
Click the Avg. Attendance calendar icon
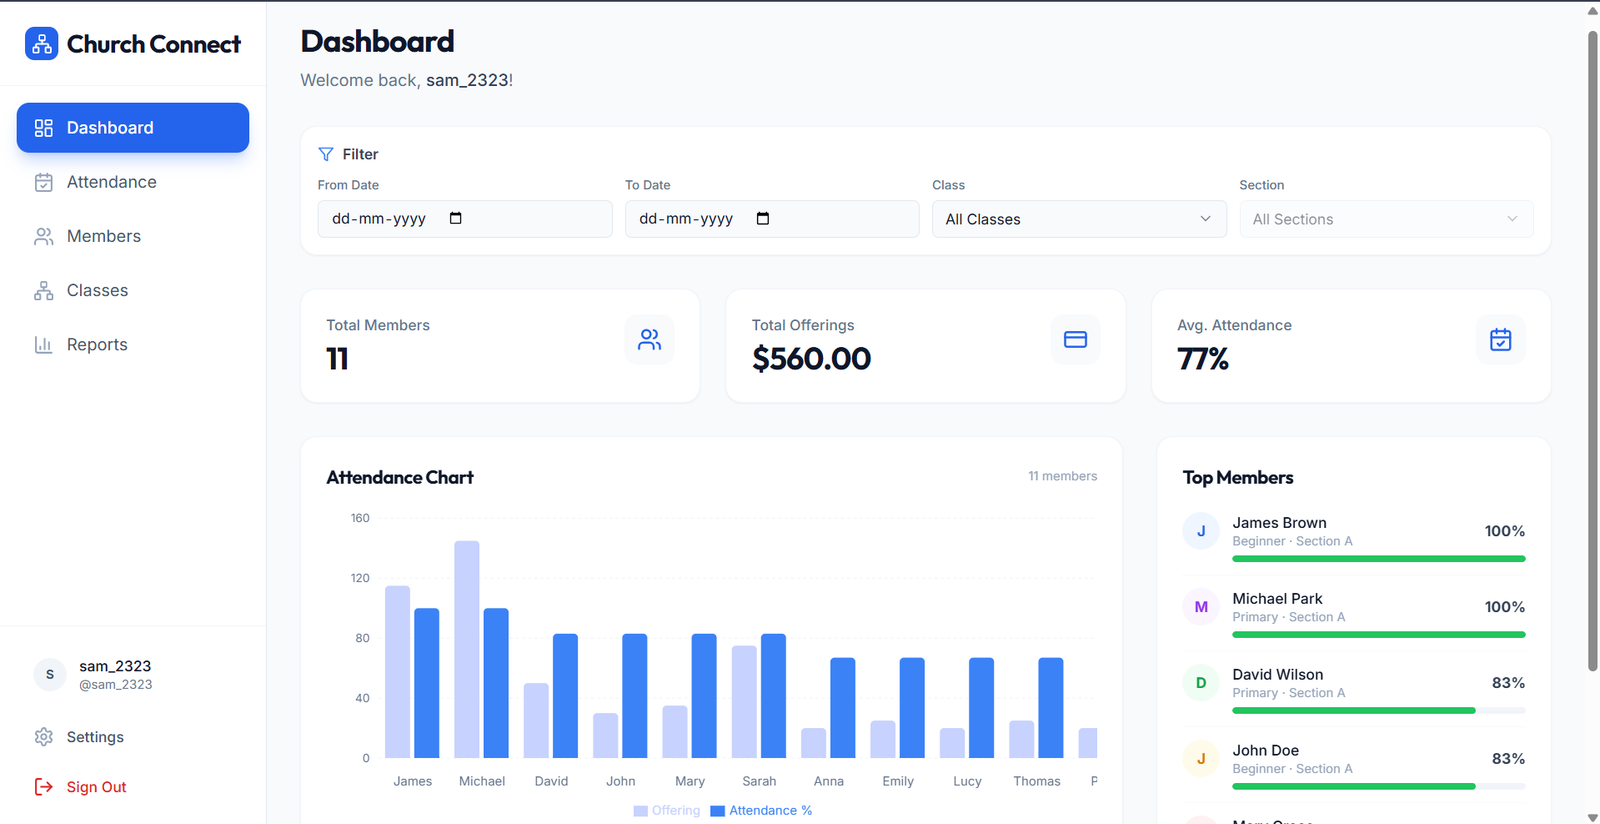coord(1501,340)
